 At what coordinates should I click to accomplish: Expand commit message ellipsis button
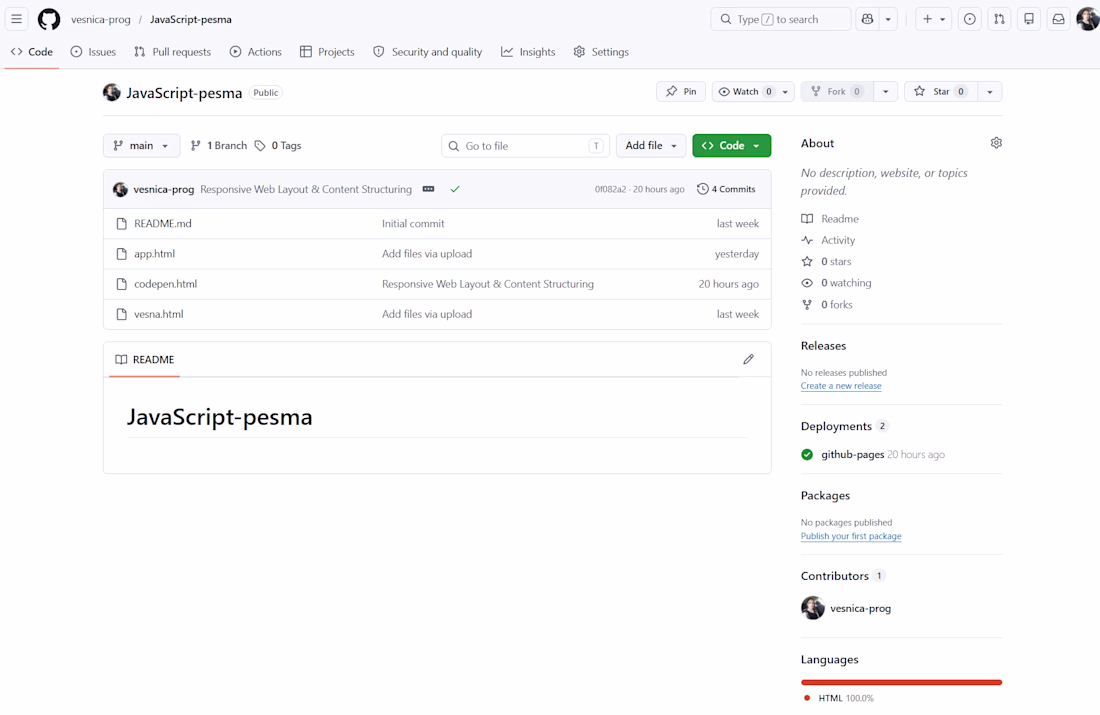pyautogui.click(x=429, y=189)
